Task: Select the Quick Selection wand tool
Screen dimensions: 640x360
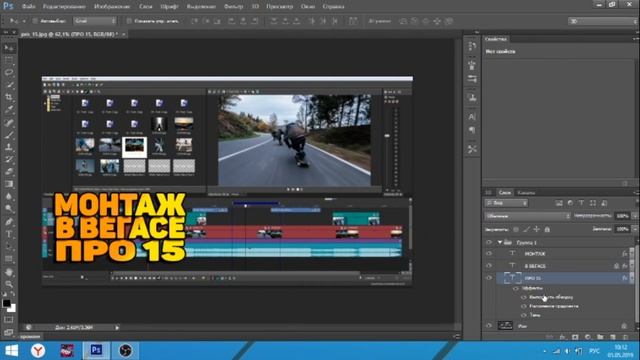Action: pos(9,85)
